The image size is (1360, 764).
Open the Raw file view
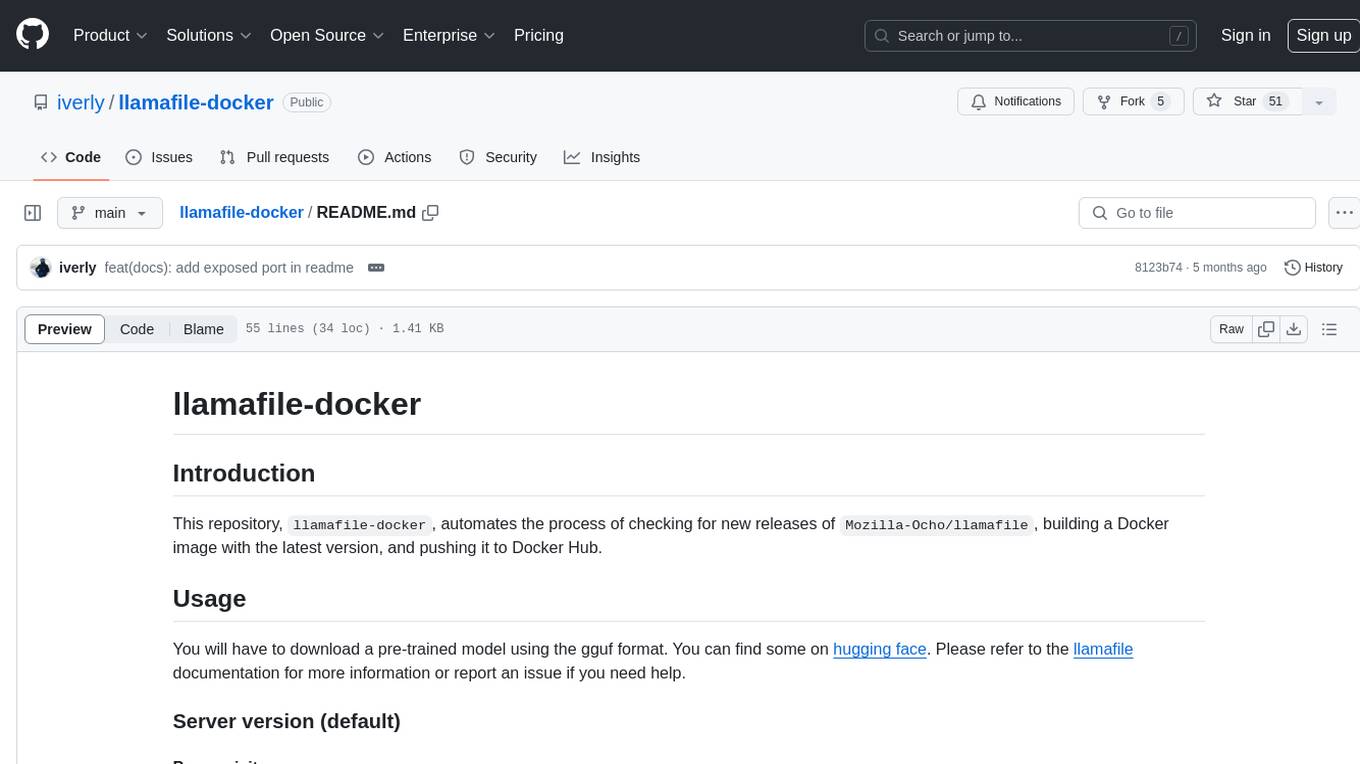click(x=1231, y=329)
